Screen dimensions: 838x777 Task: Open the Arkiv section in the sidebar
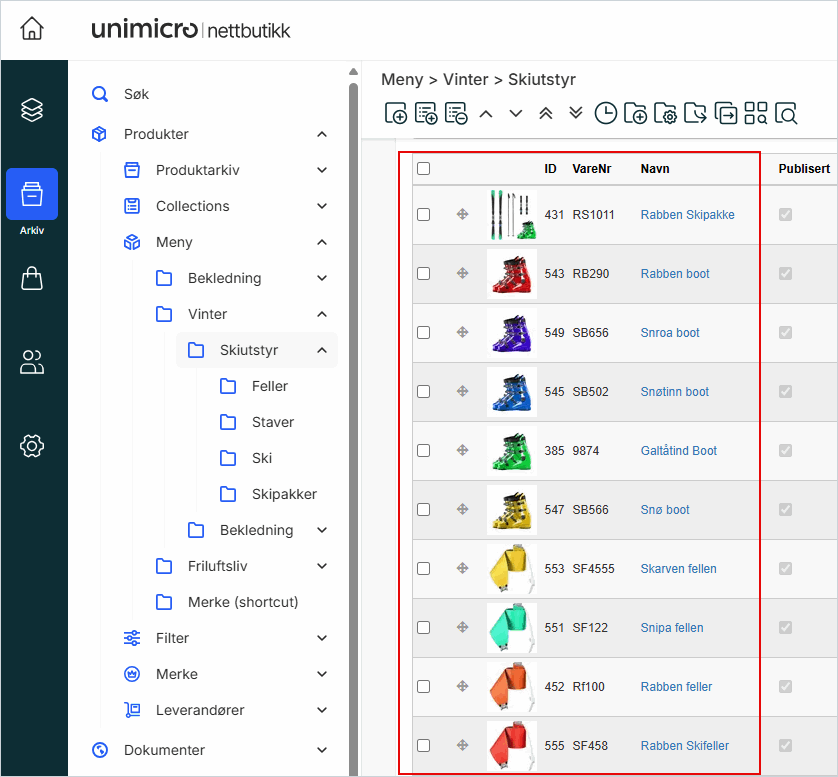[x=32, y=195]
